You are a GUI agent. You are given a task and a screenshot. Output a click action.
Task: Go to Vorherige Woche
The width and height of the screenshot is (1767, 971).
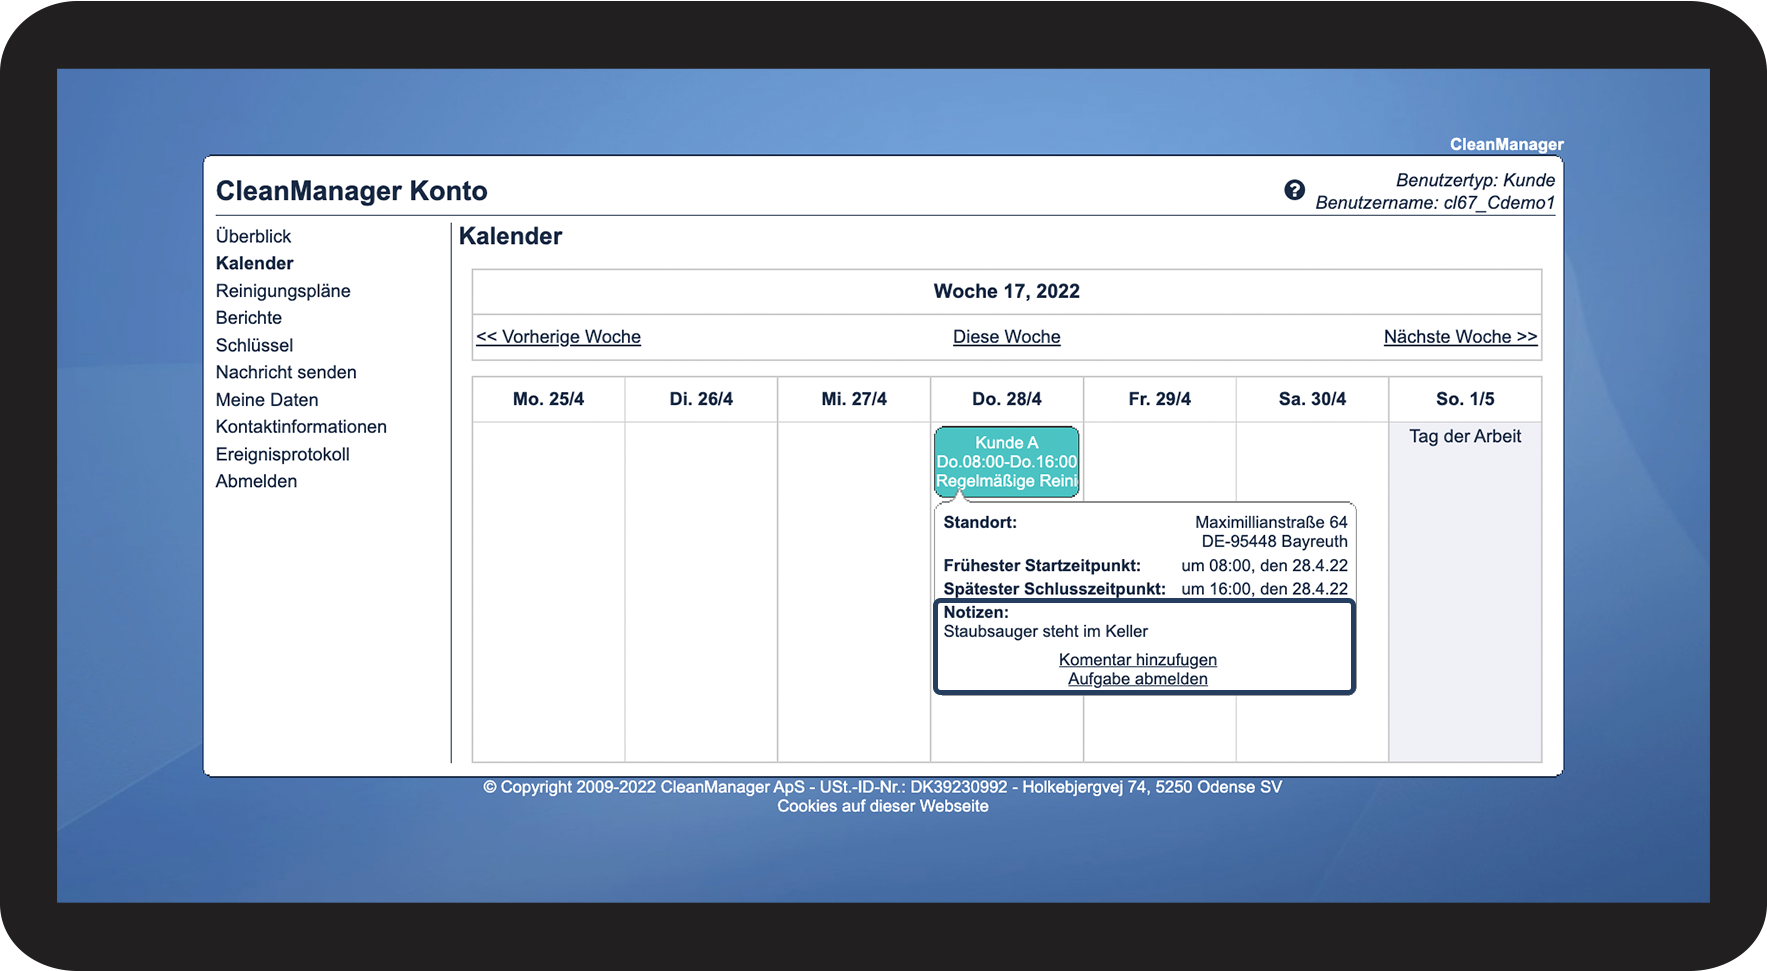click(558, 337)
